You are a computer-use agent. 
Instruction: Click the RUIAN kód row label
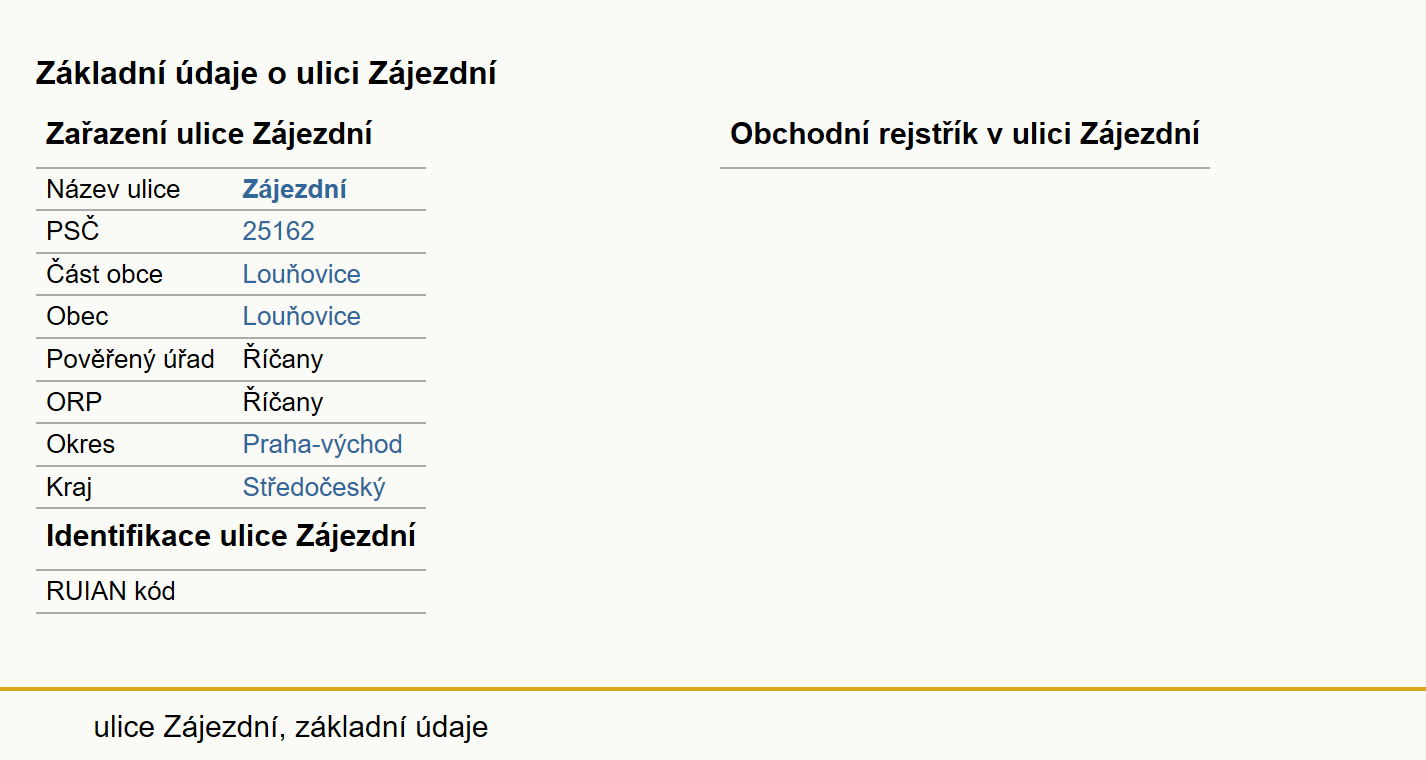pyautogui.click(x=111, y=592)
